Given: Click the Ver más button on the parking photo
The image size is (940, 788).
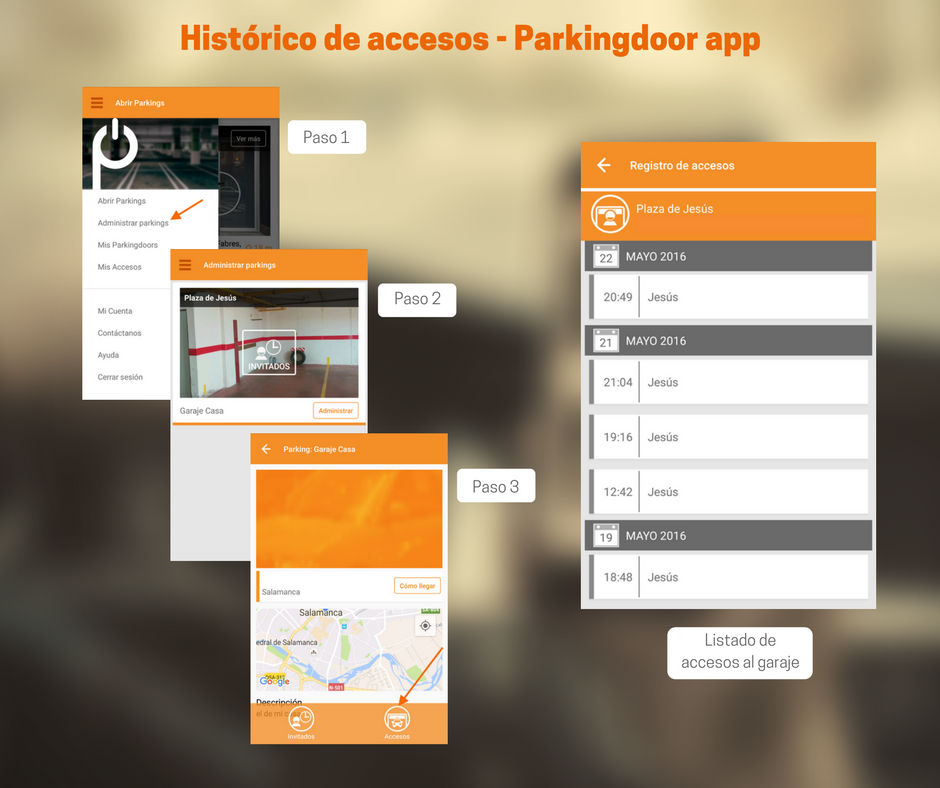Looking at the screenshot, I should (x=248, y=139).
